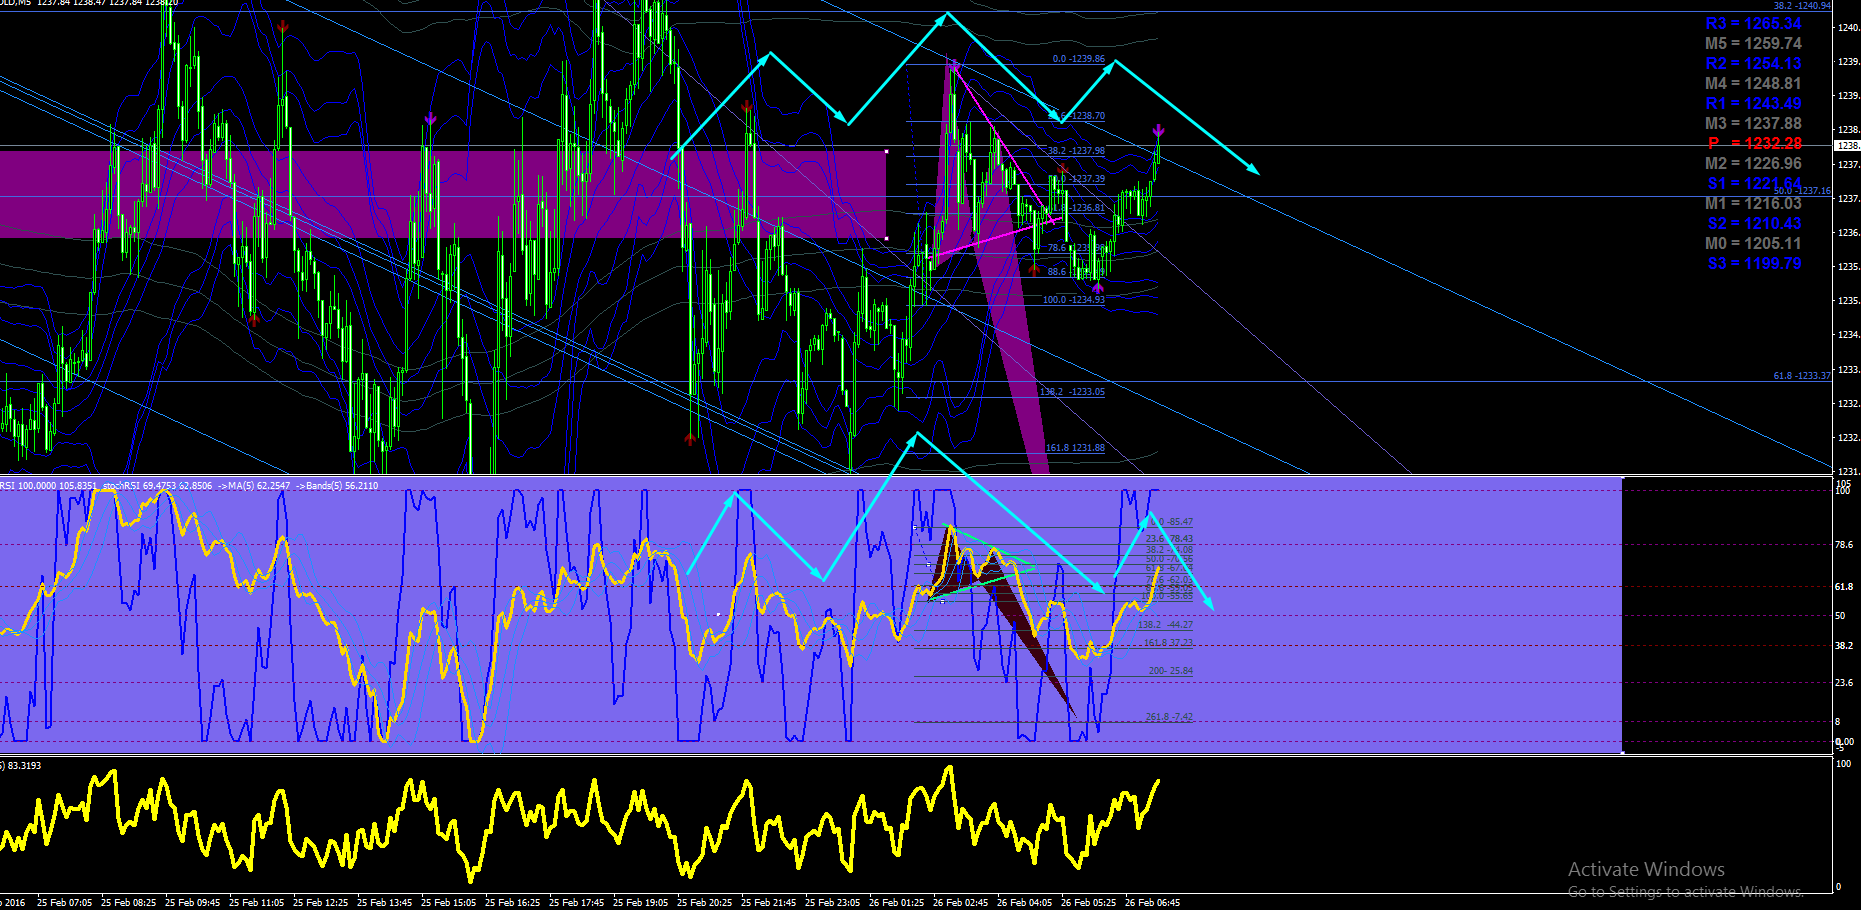
Task: Click the M1 = 1216.03 midpoint label
Action: point(1753,204)
